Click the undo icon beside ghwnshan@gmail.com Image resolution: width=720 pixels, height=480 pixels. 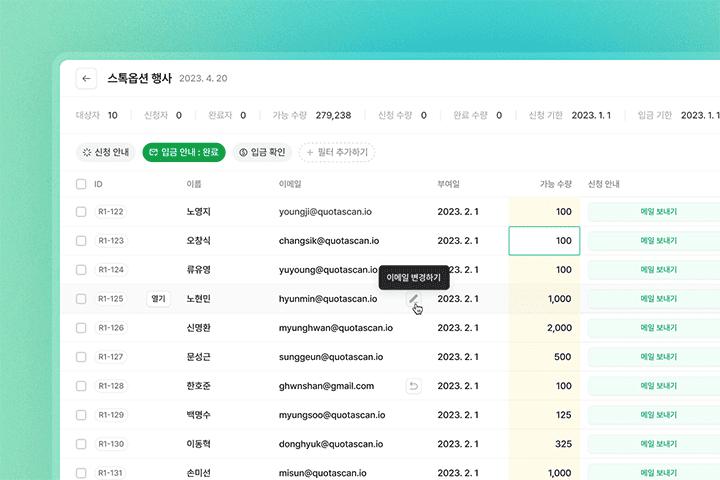(x=414, y=386)
